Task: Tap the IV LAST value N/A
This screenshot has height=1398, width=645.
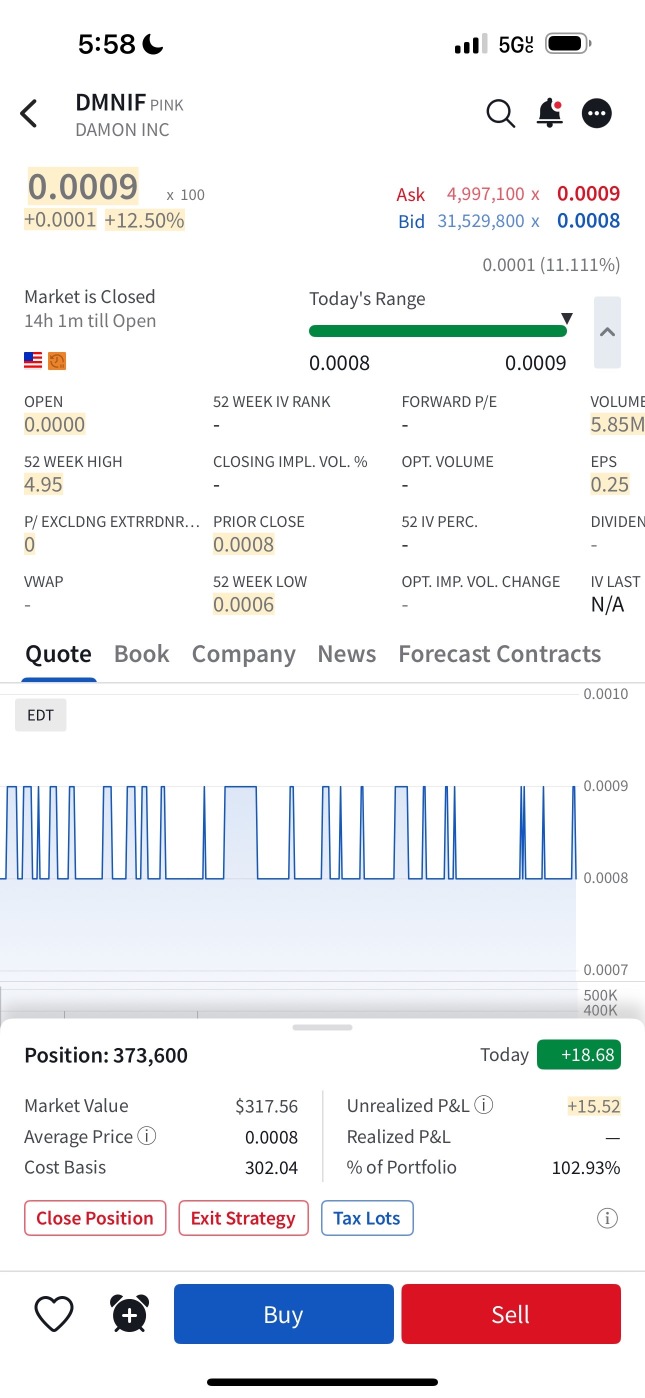Action: click(x=607, y=604)
